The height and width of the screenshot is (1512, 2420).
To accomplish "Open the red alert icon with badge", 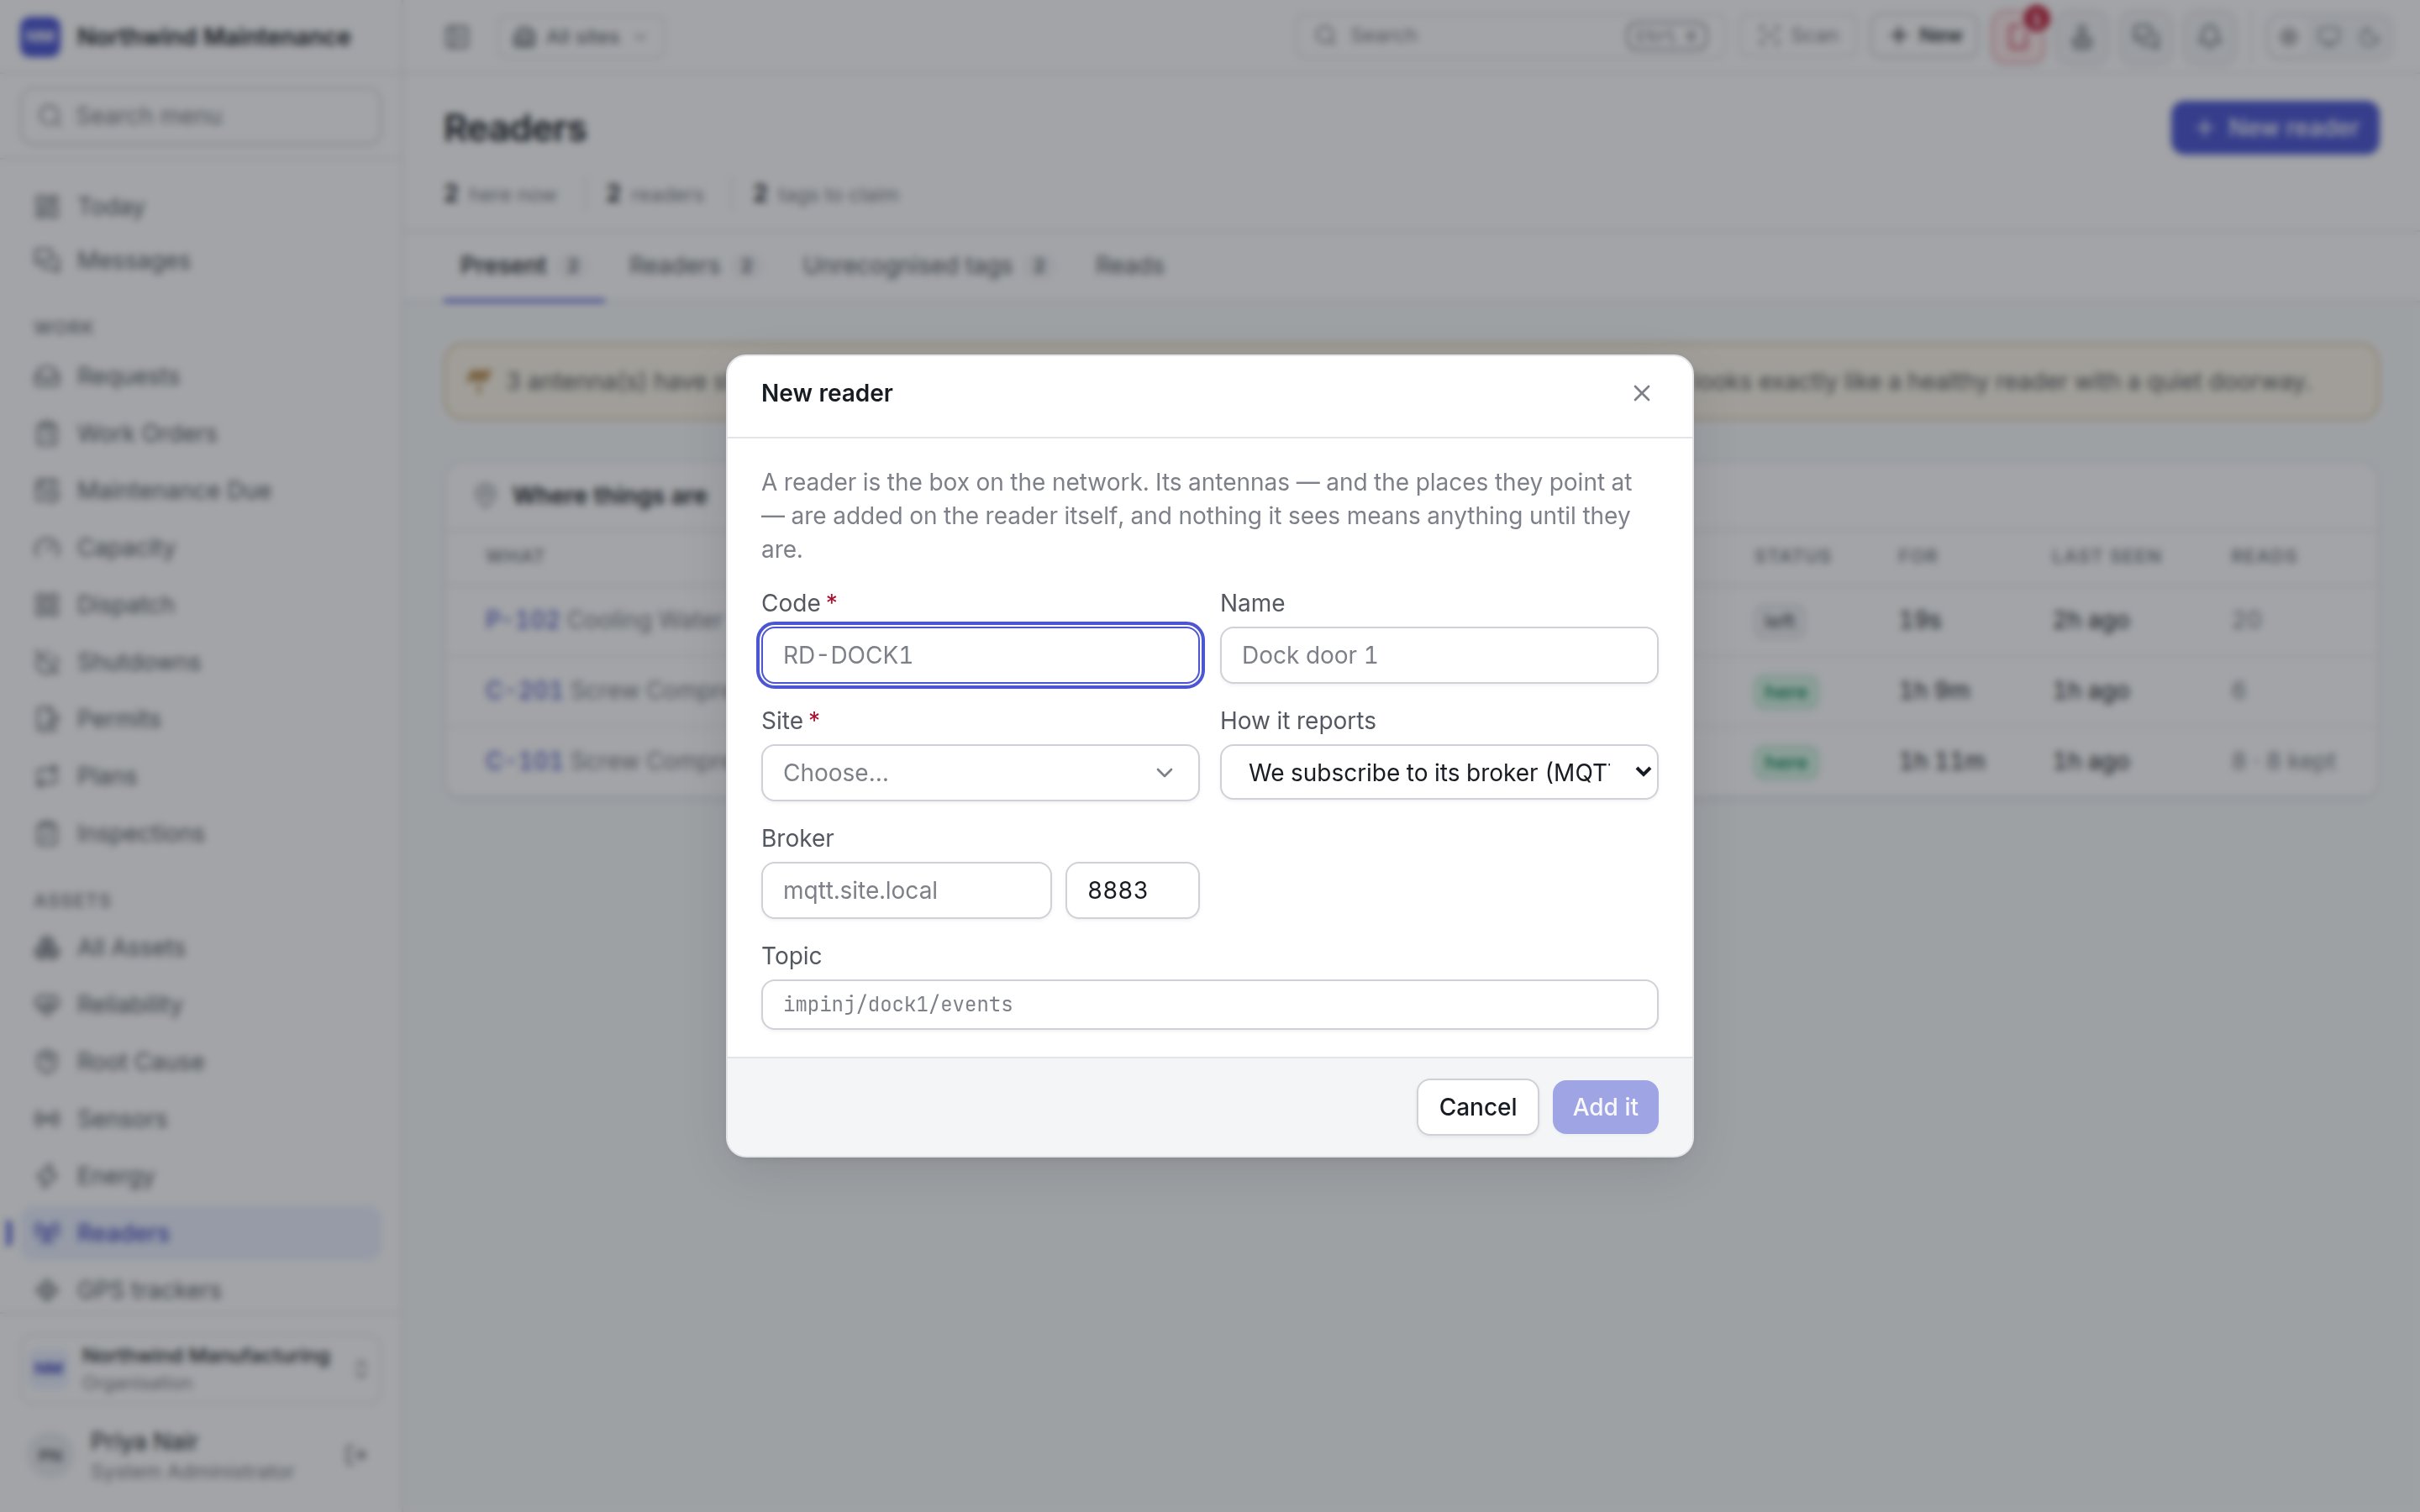I will click(x=2018, y=37).
